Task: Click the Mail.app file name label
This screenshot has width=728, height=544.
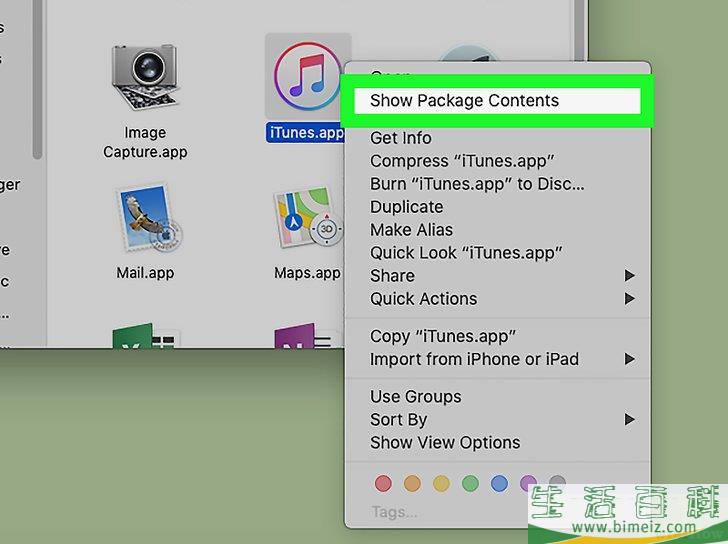Action: 145,272
